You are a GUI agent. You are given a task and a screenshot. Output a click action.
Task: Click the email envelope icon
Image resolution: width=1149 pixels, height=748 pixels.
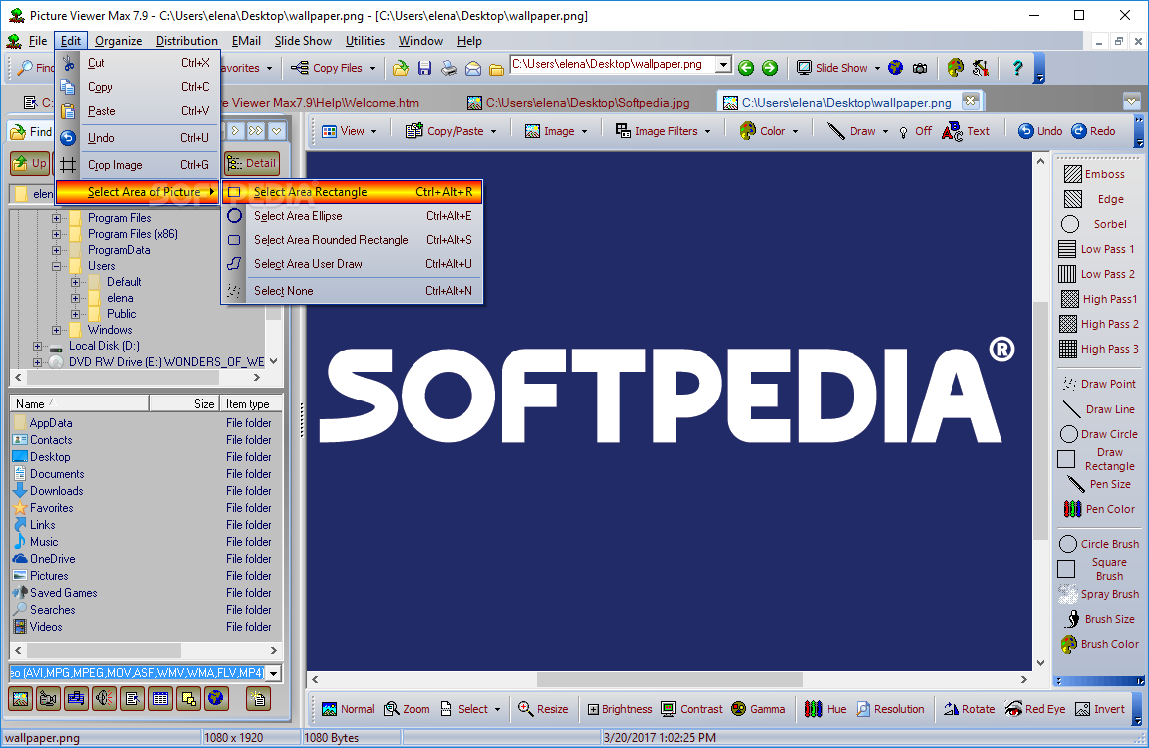[x=473, y=69]
